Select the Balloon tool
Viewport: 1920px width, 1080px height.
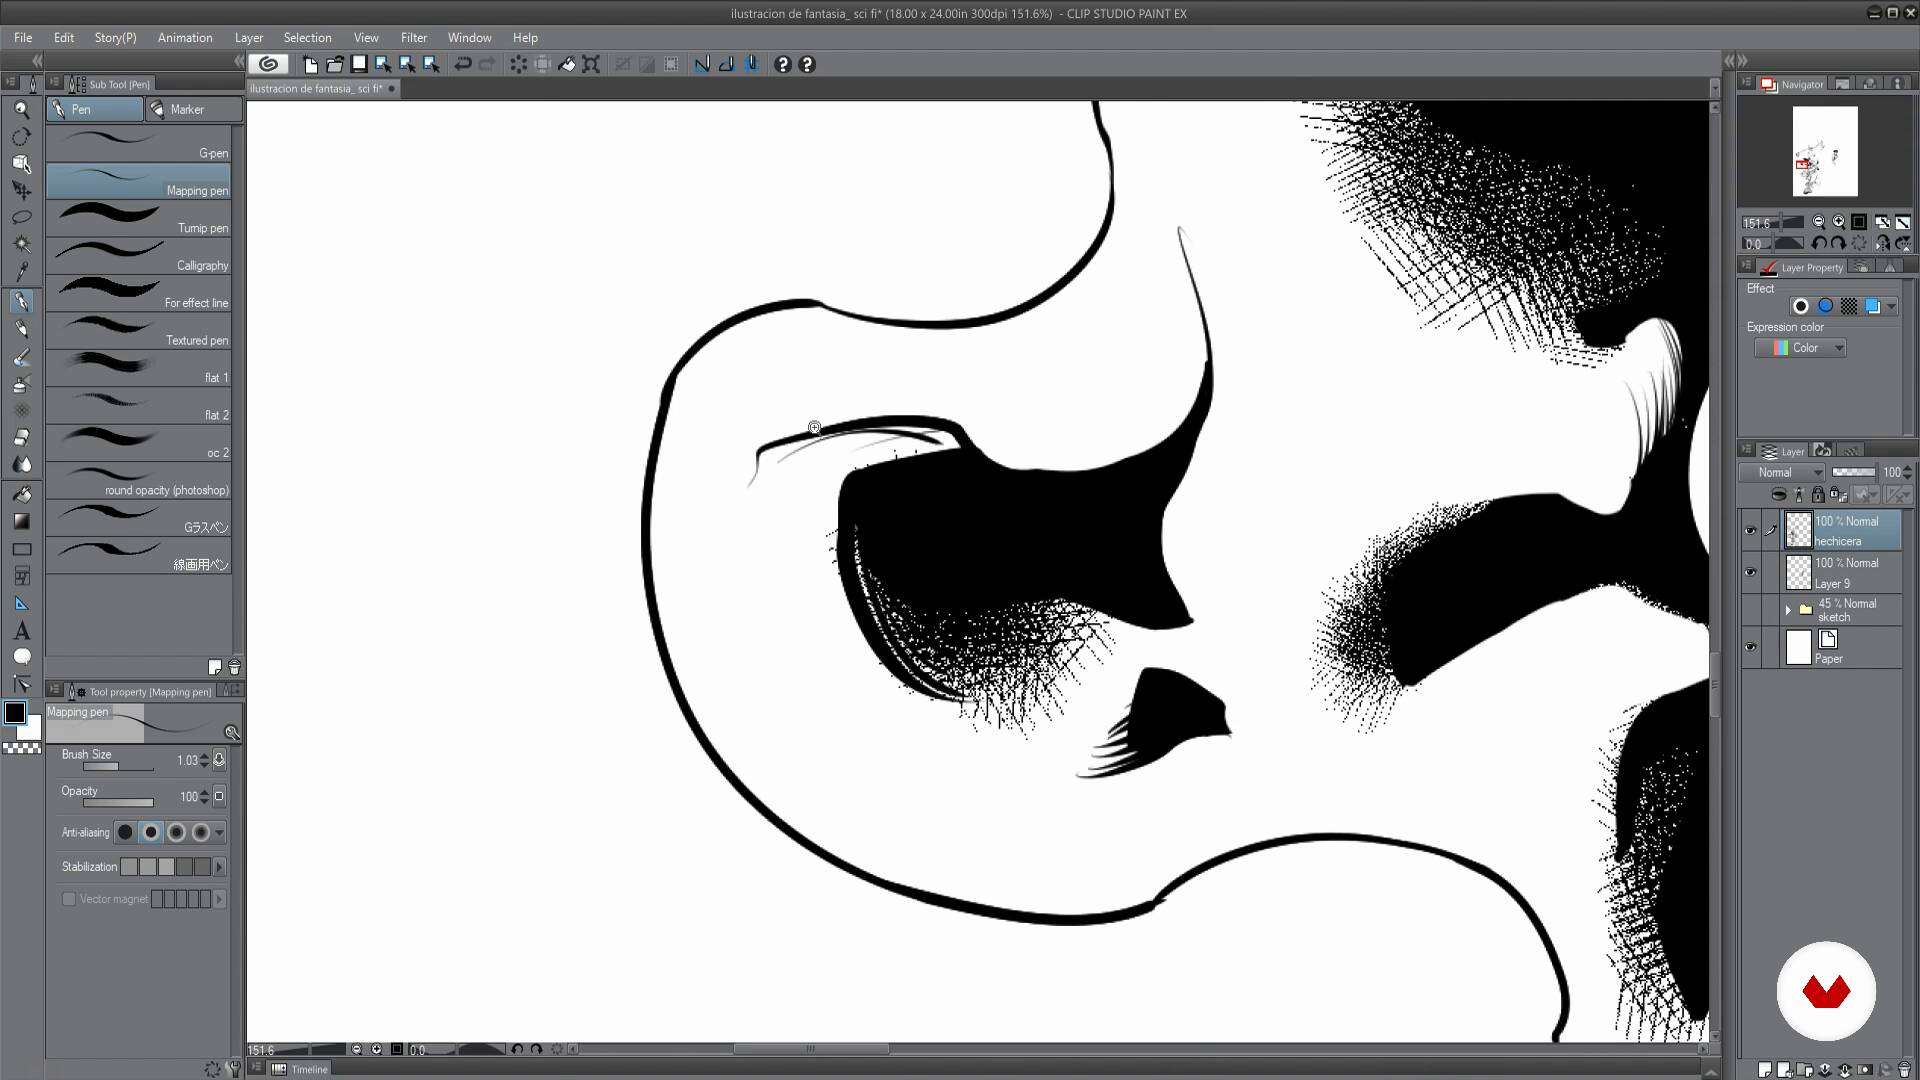tap(21, 657)
